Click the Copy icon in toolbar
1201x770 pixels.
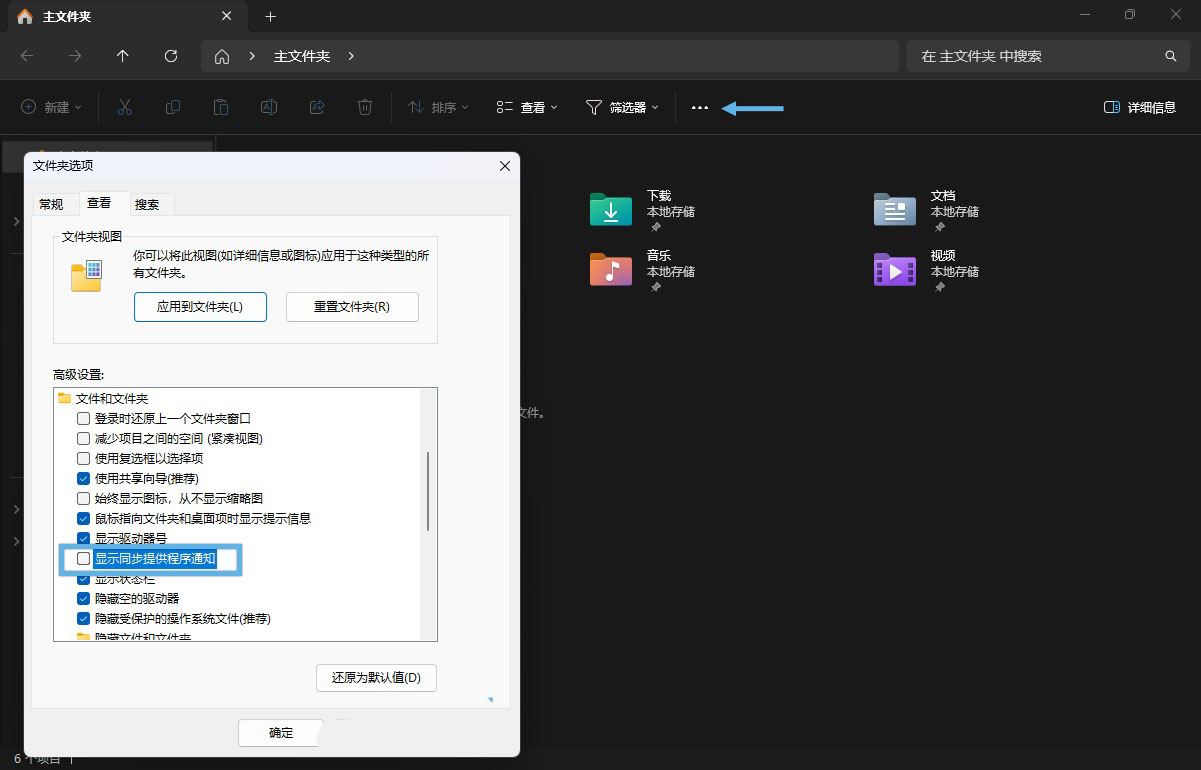coord(173,107)
